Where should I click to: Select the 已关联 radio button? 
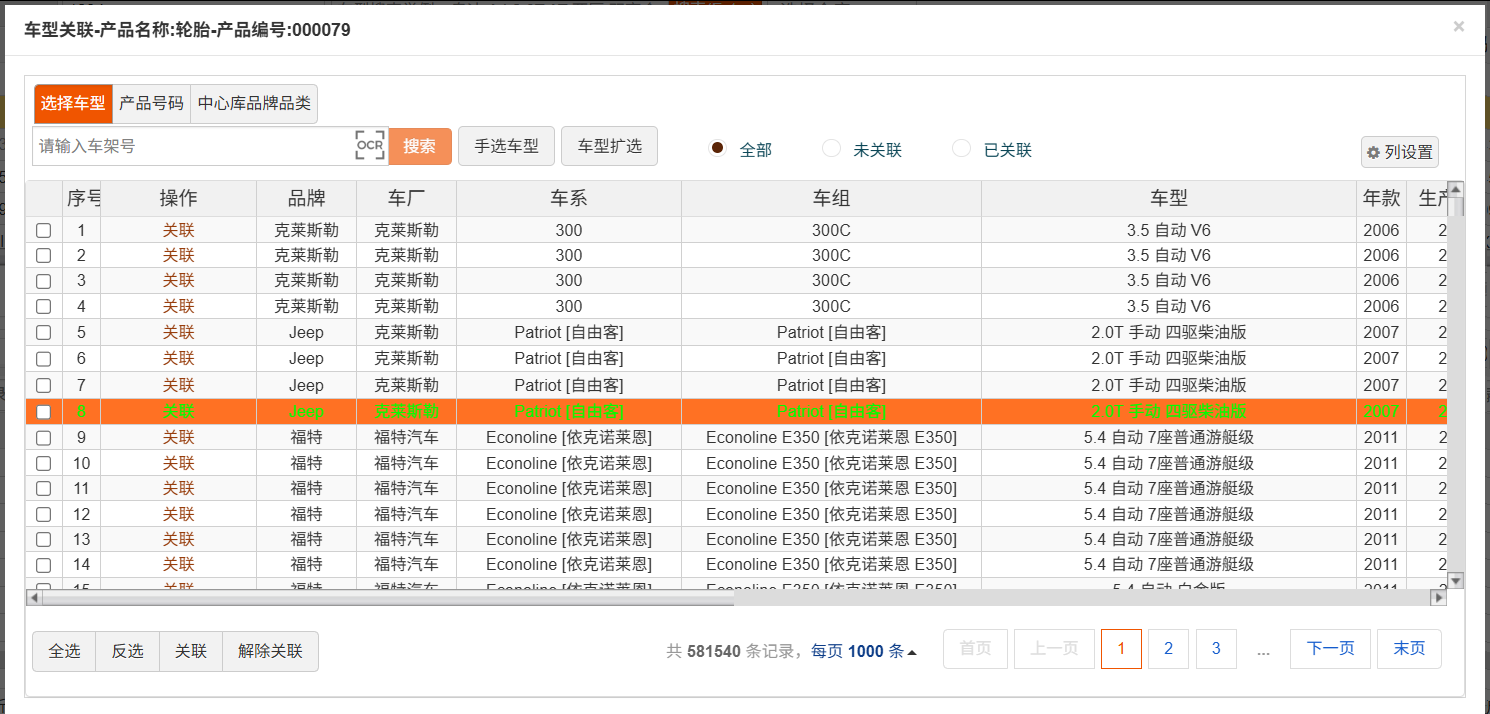click(x=961, y=149)
